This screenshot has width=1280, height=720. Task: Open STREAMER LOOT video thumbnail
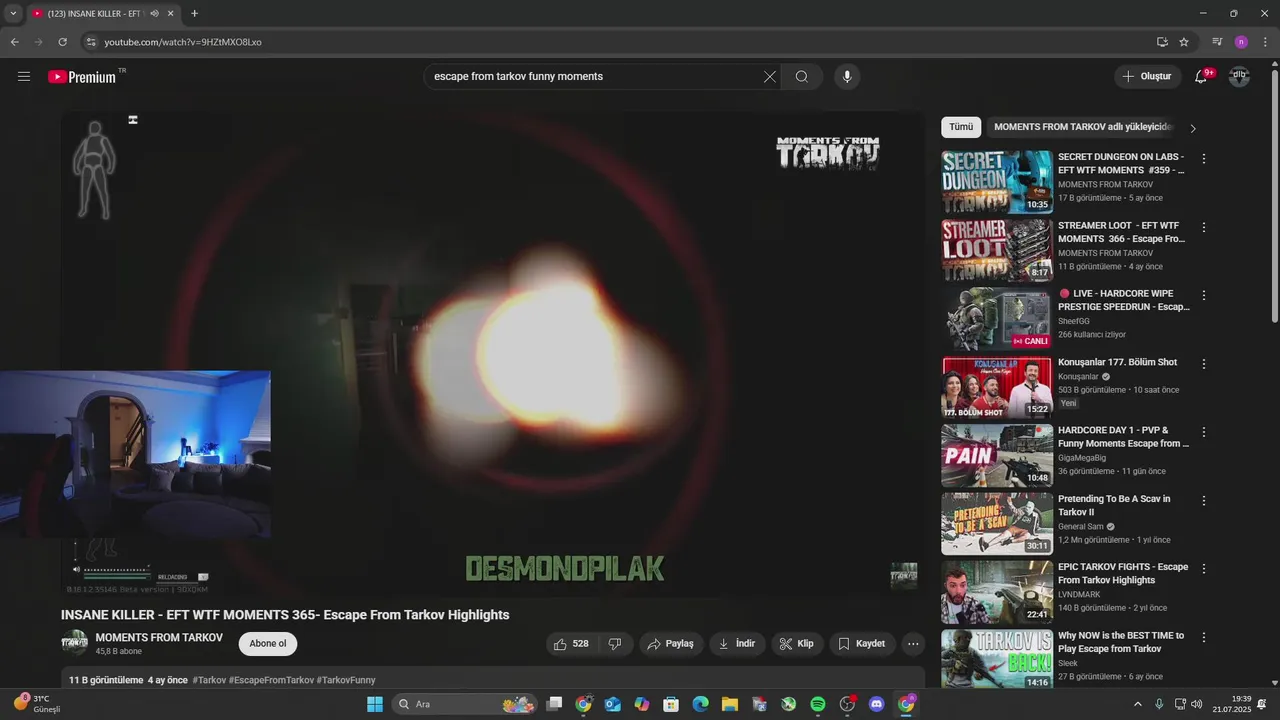point(997,250)
